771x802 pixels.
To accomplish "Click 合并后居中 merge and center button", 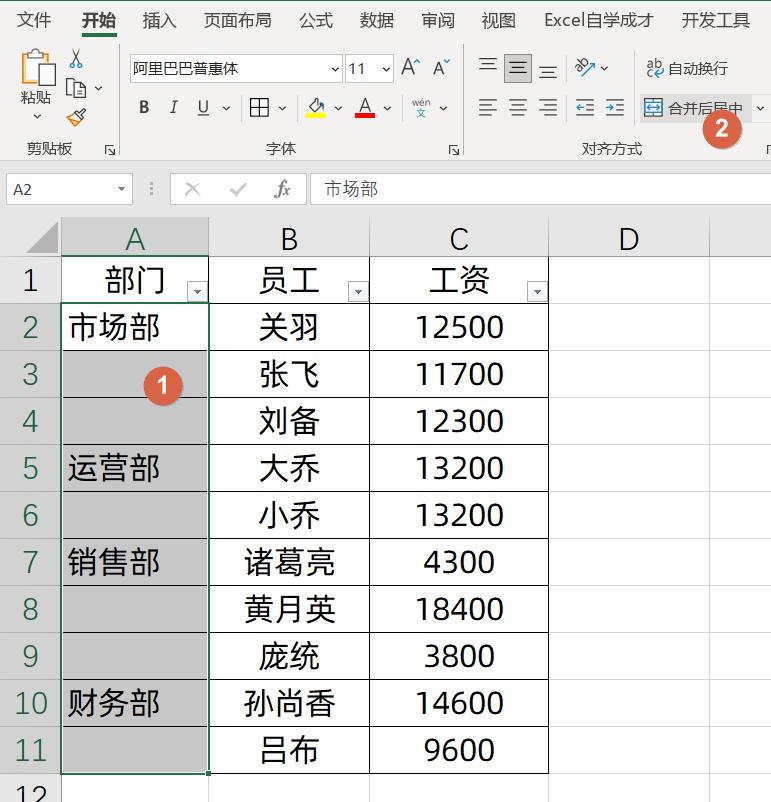I will [694, 108].
